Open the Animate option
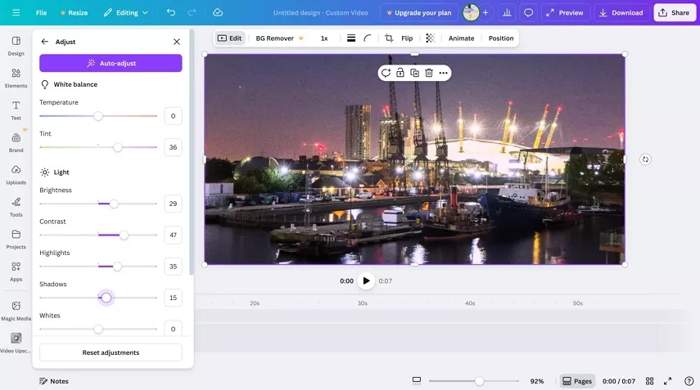Image resolution: width=700 pixels, height=390 pixels. pyautogui.click(x=461, y=38)
